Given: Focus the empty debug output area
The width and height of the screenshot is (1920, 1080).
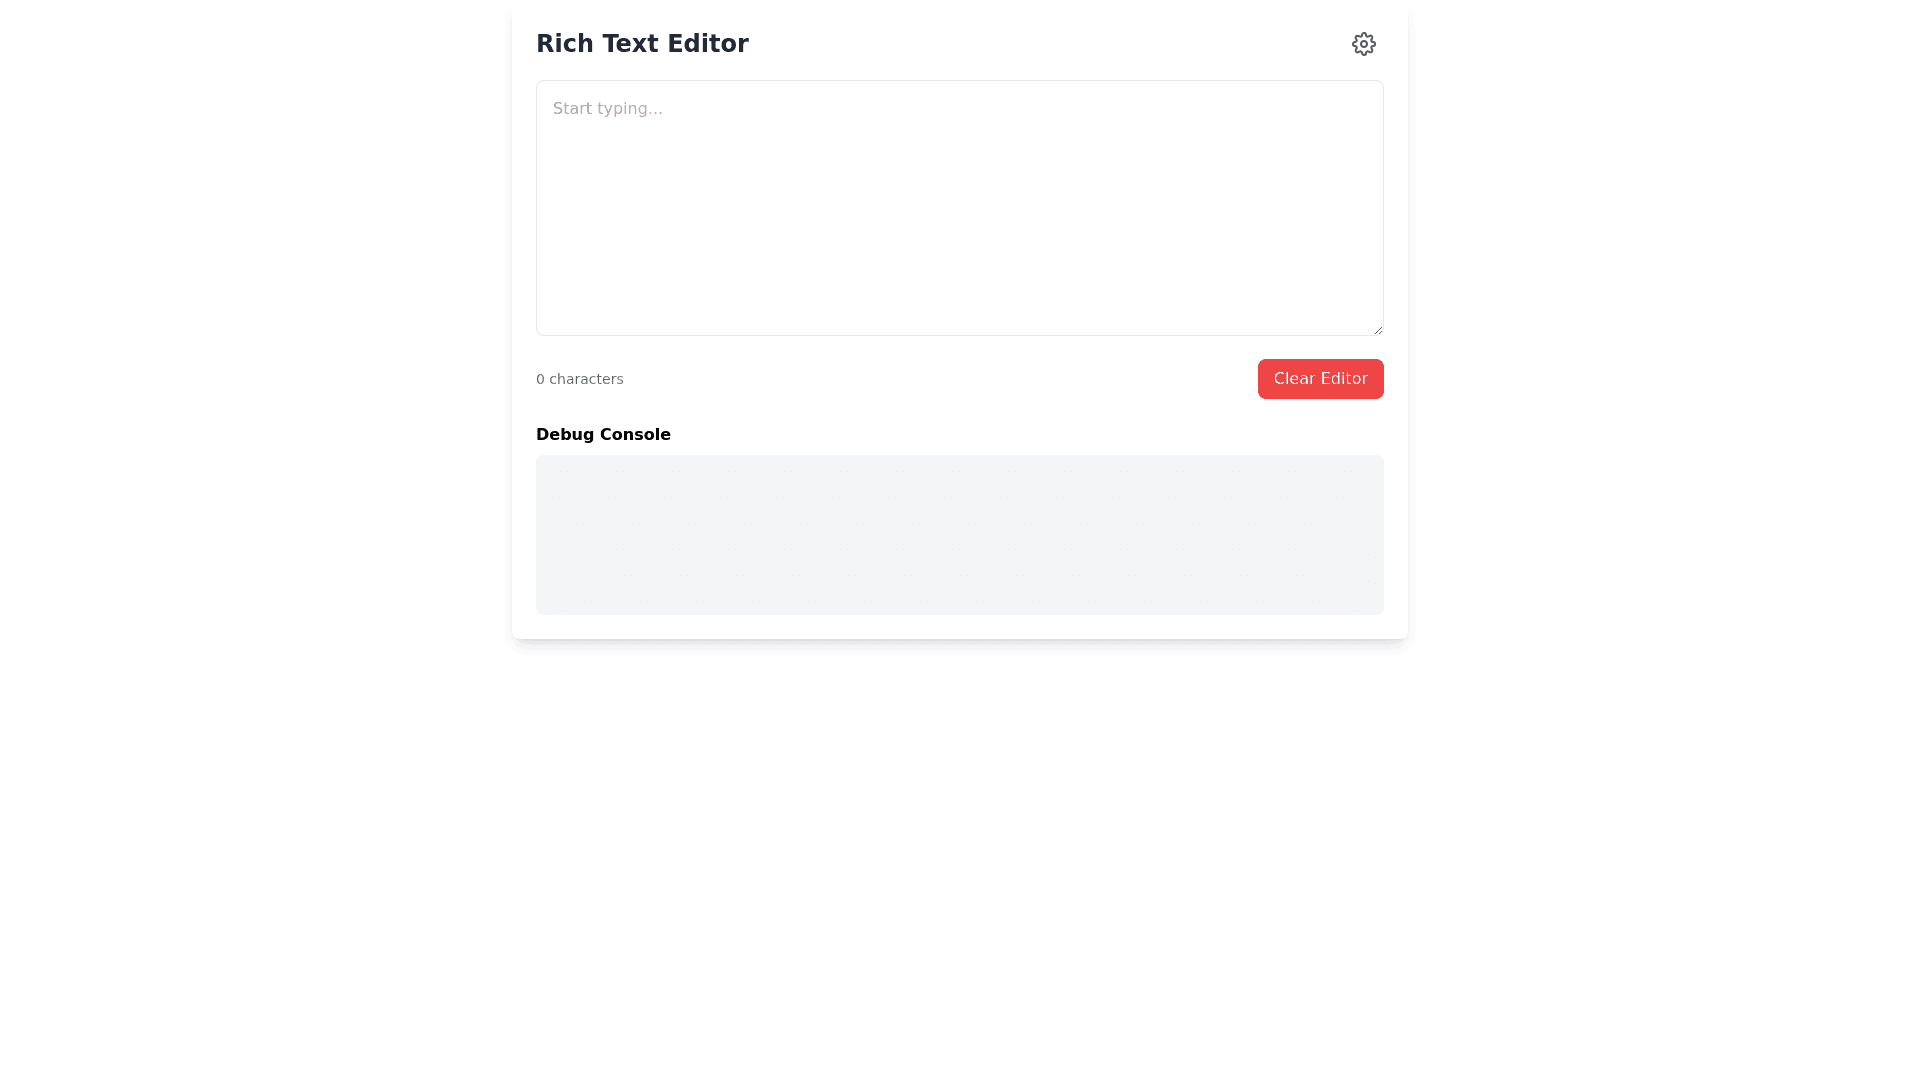Looking at the screenshot, I should pyautogui.click(x=959, y=535).
